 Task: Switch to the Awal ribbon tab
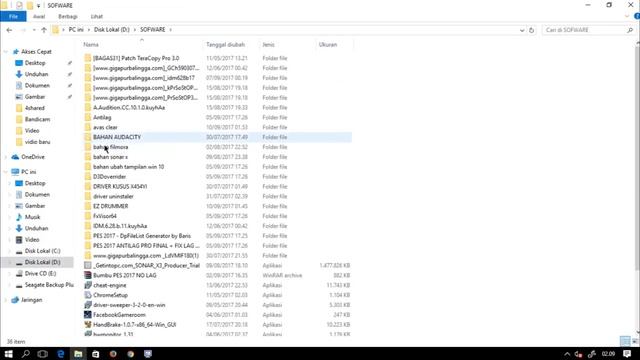tap(39, 16)
